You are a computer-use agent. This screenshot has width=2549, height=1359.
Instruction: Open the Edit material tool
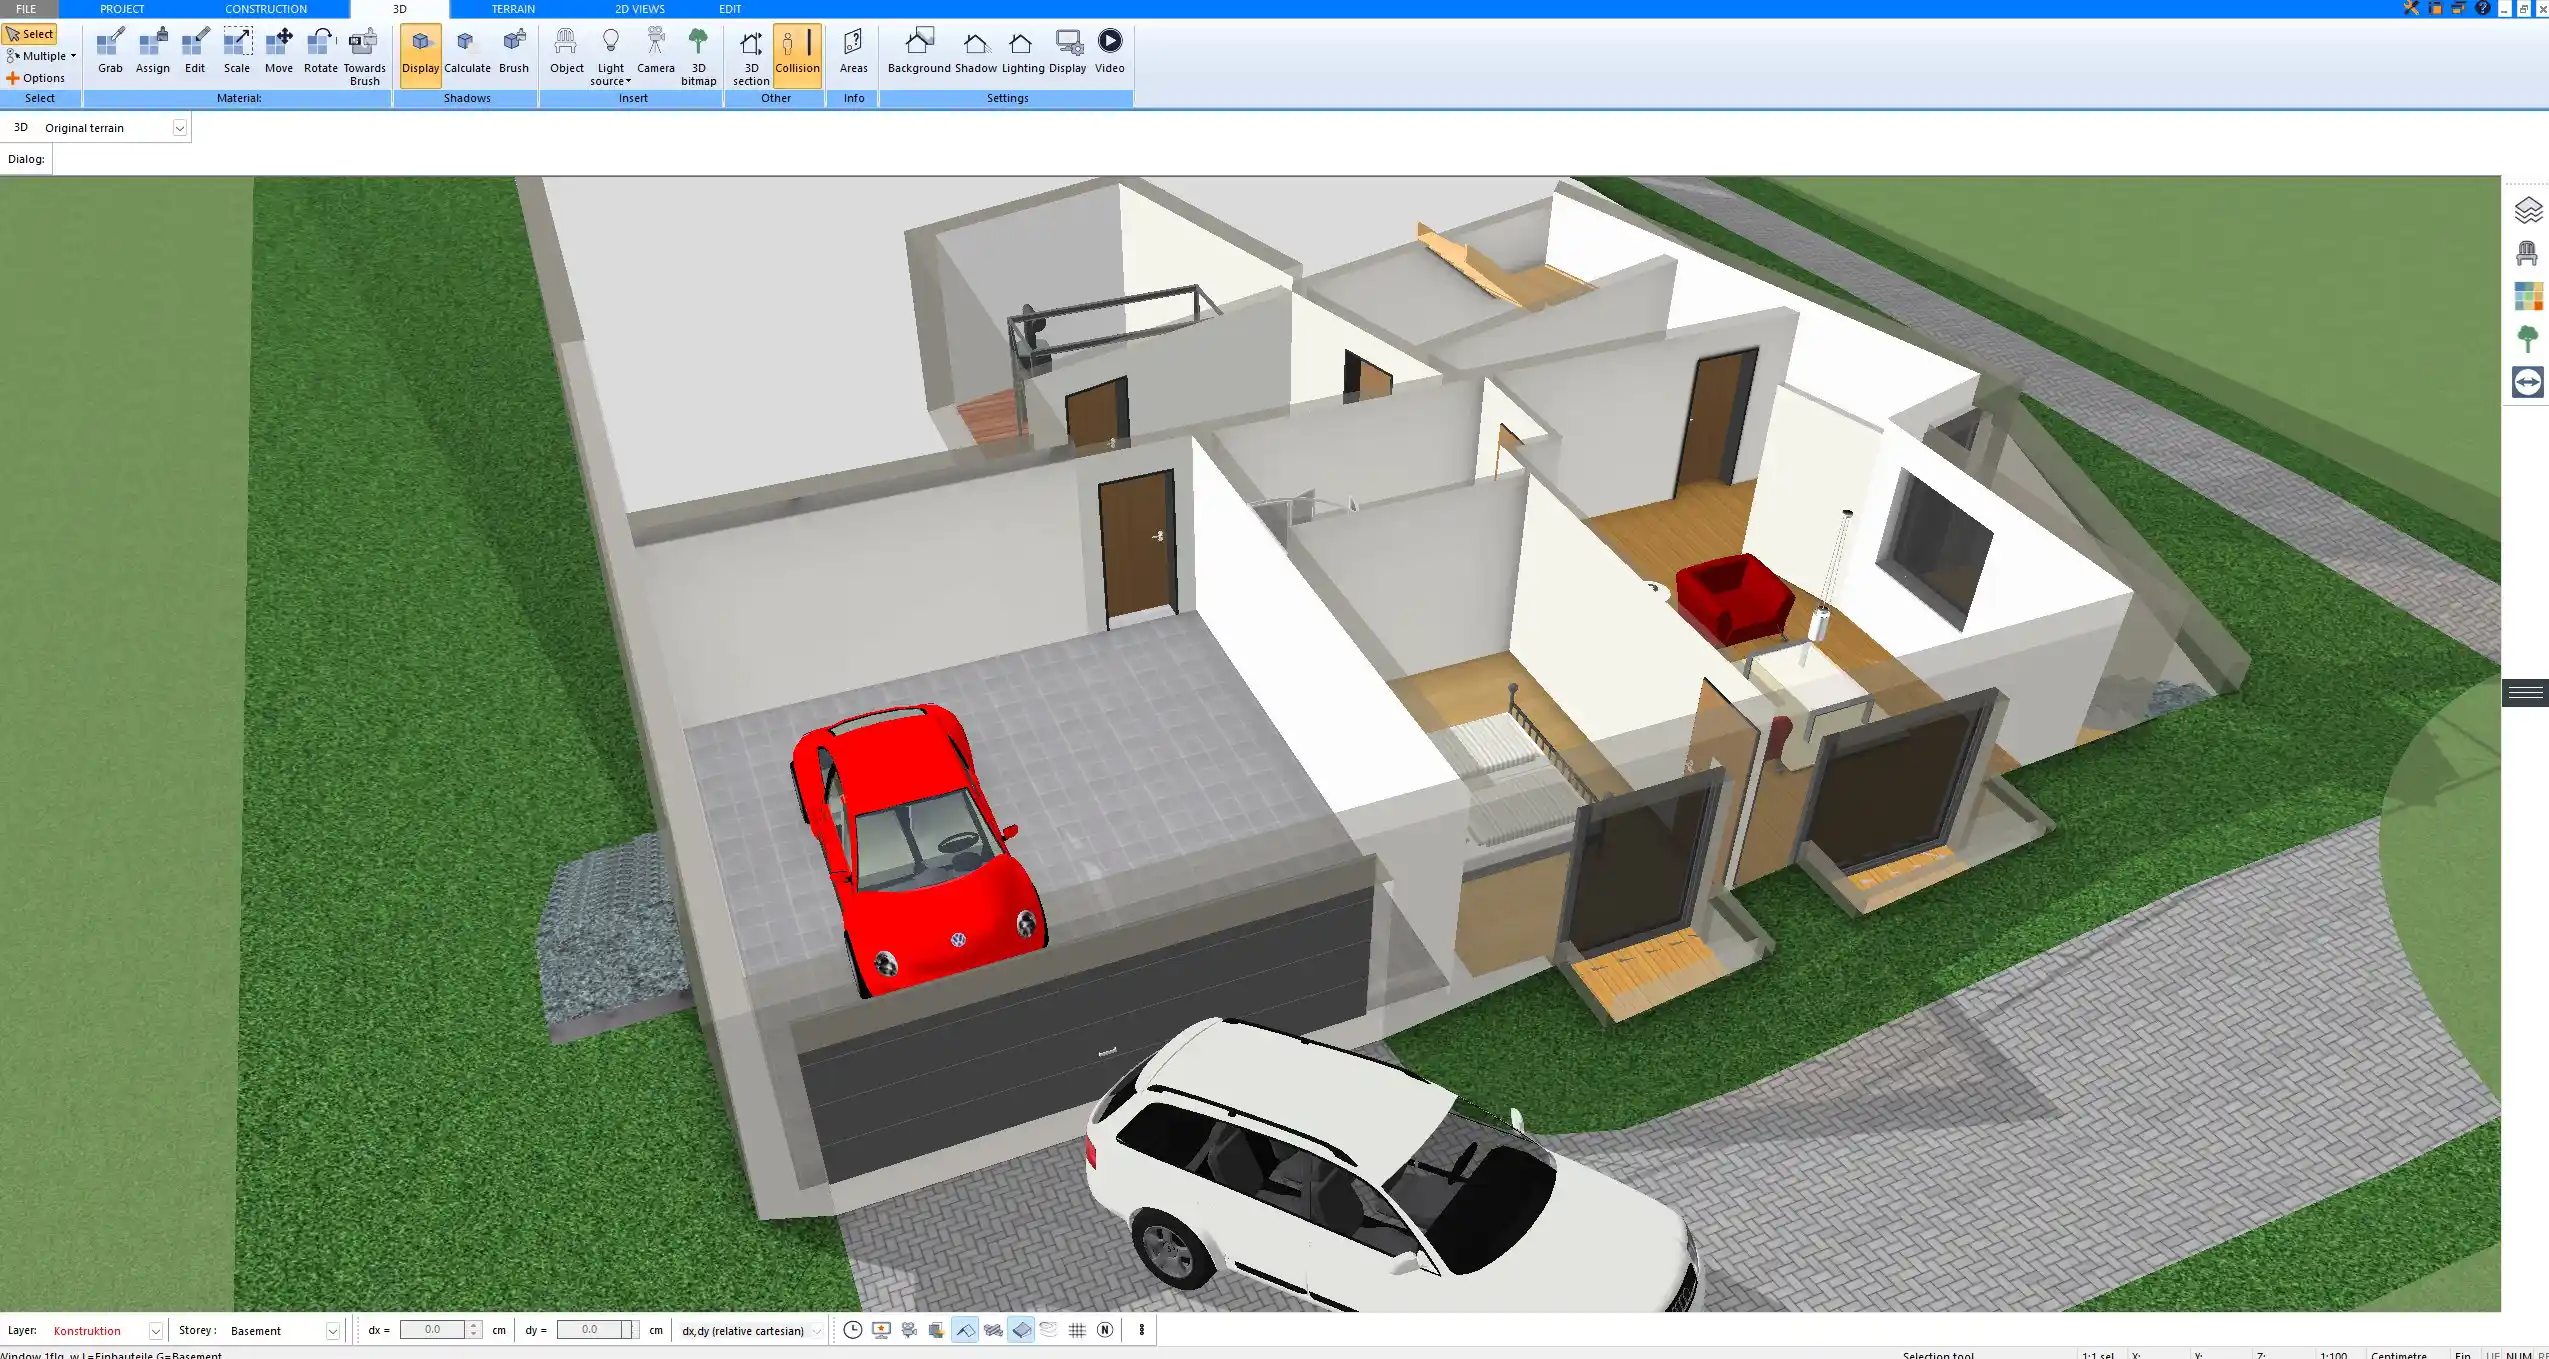[x=195, y=52]
